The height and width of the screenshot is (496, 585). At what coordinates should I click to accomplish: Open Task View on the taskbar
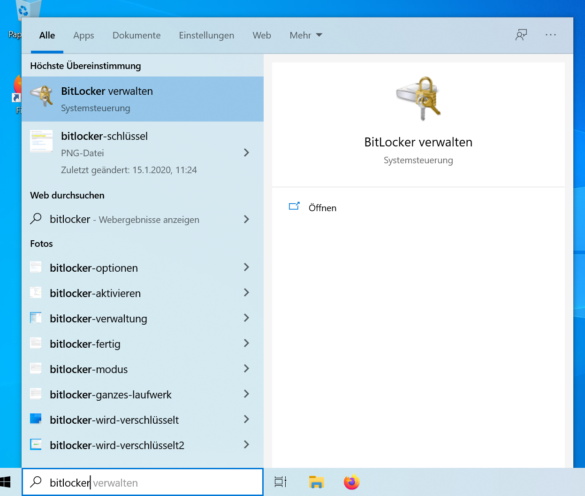281,482
